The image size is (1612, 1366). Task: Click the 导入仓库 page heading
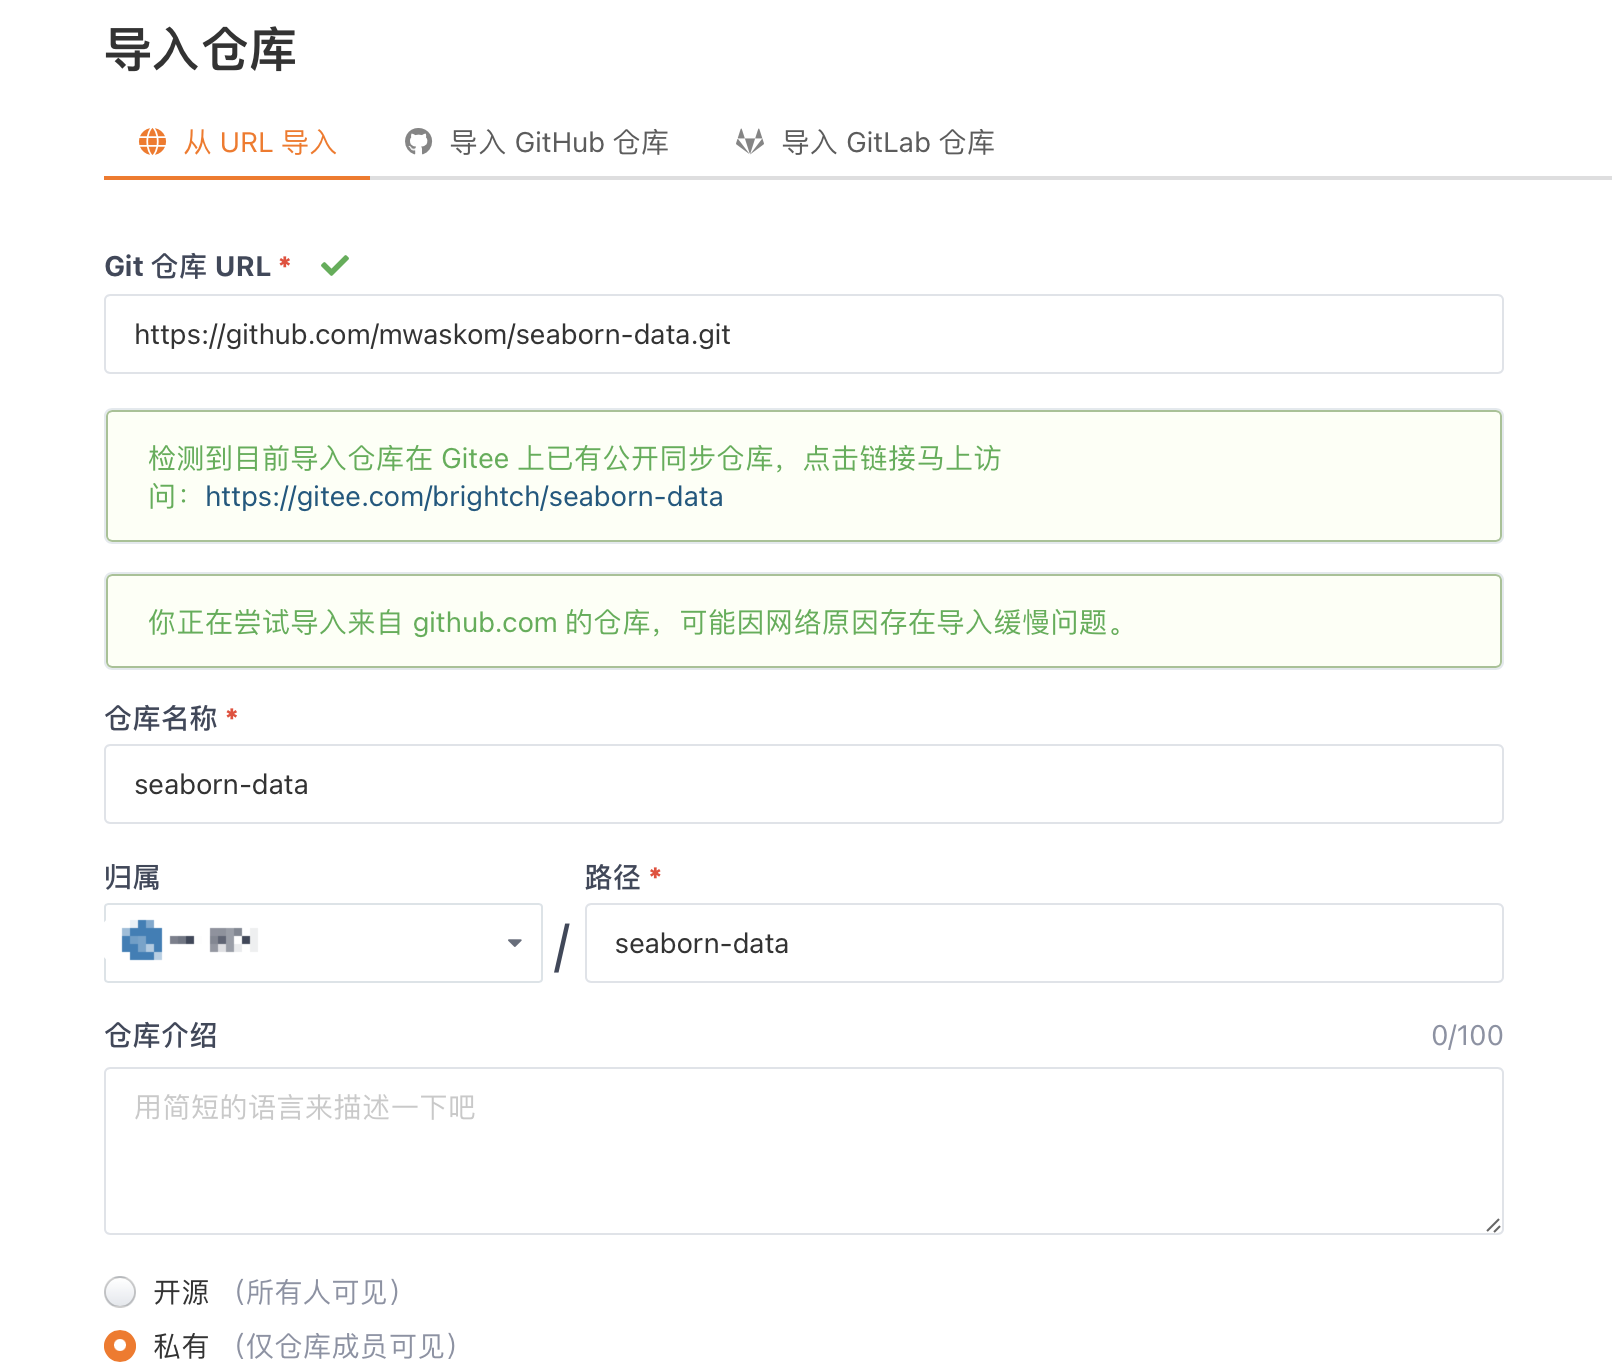(x=201, y=50)
